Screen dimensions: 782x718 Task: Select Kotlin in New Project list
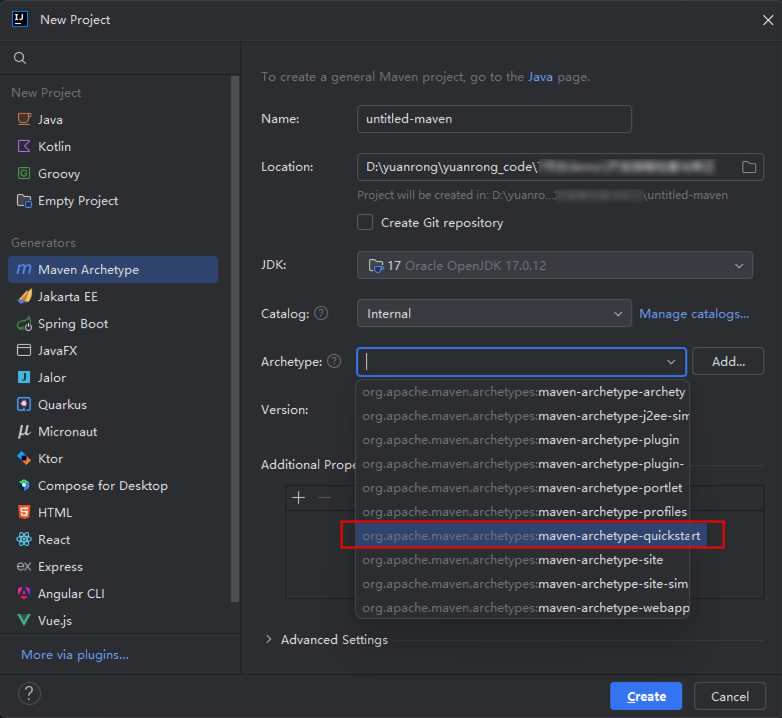pyautogui.click(x=54, y=147)
